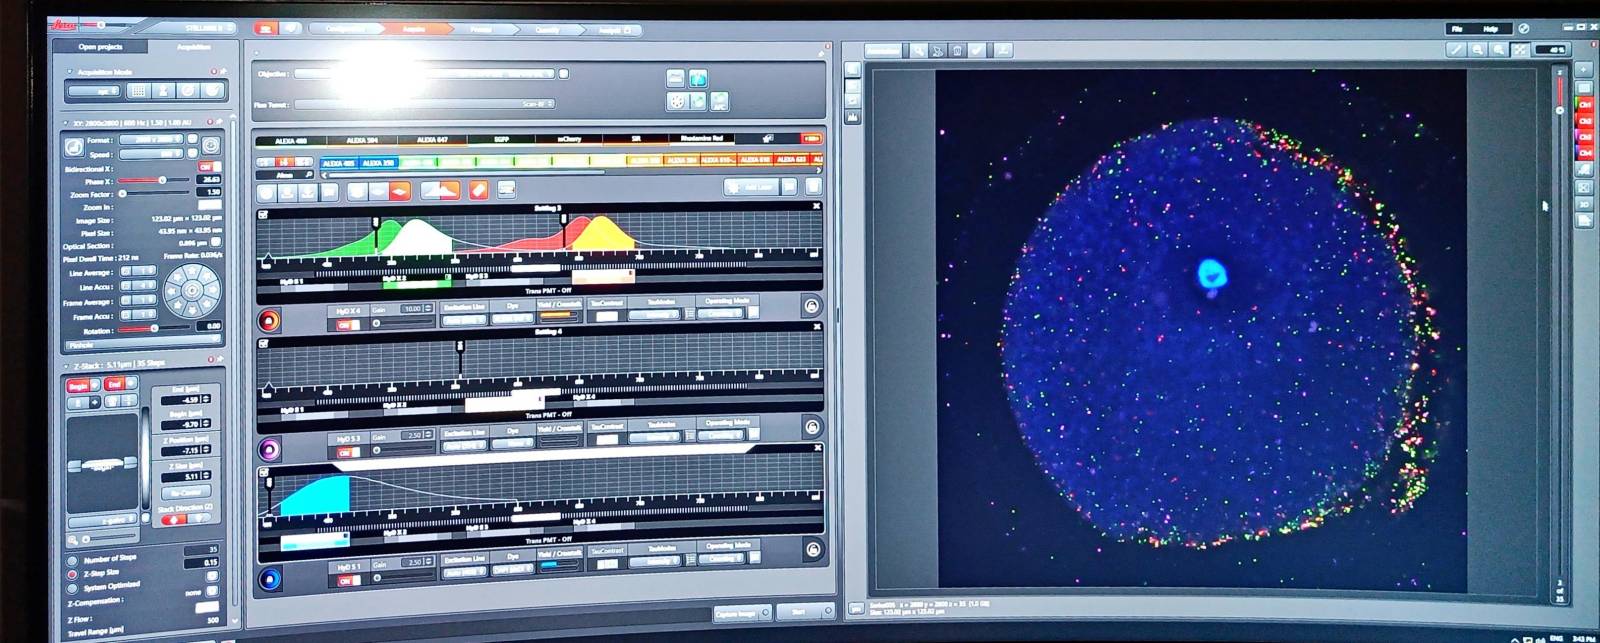
Task: Select the System Optimized radio button
Action: click(x=72, y=589)
